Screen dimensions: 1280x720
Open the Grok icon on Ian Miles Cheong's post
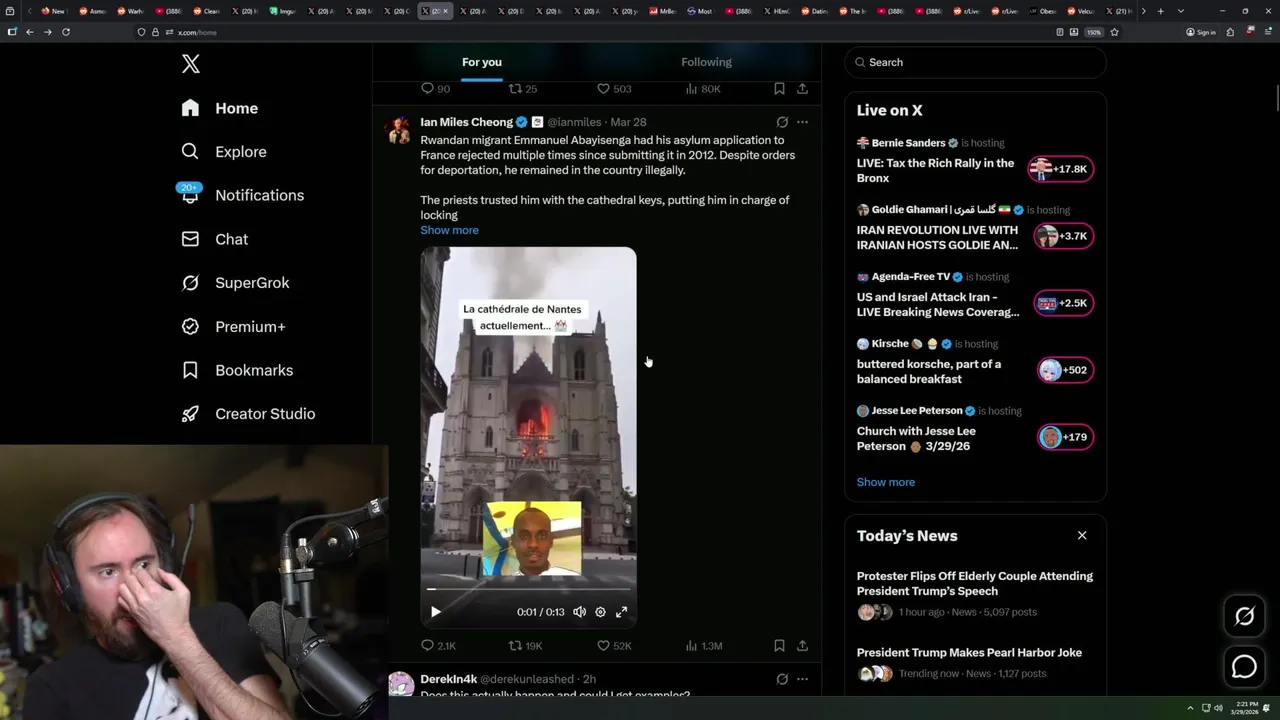pyautogui.click(x=782, y=122)
